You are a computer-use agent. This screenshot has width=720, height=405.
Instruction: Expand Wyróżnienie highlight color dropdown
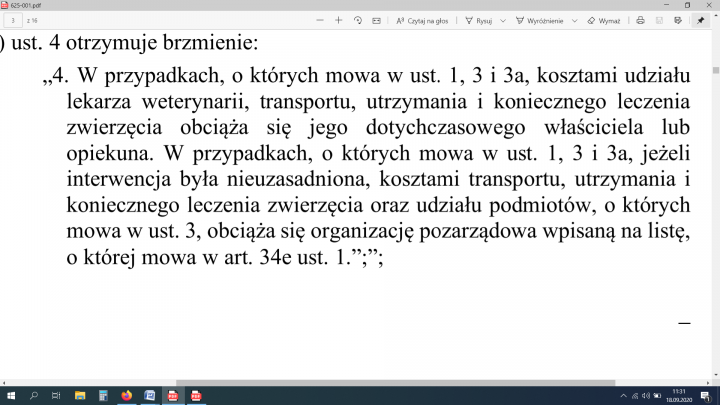tap(574, 21)
